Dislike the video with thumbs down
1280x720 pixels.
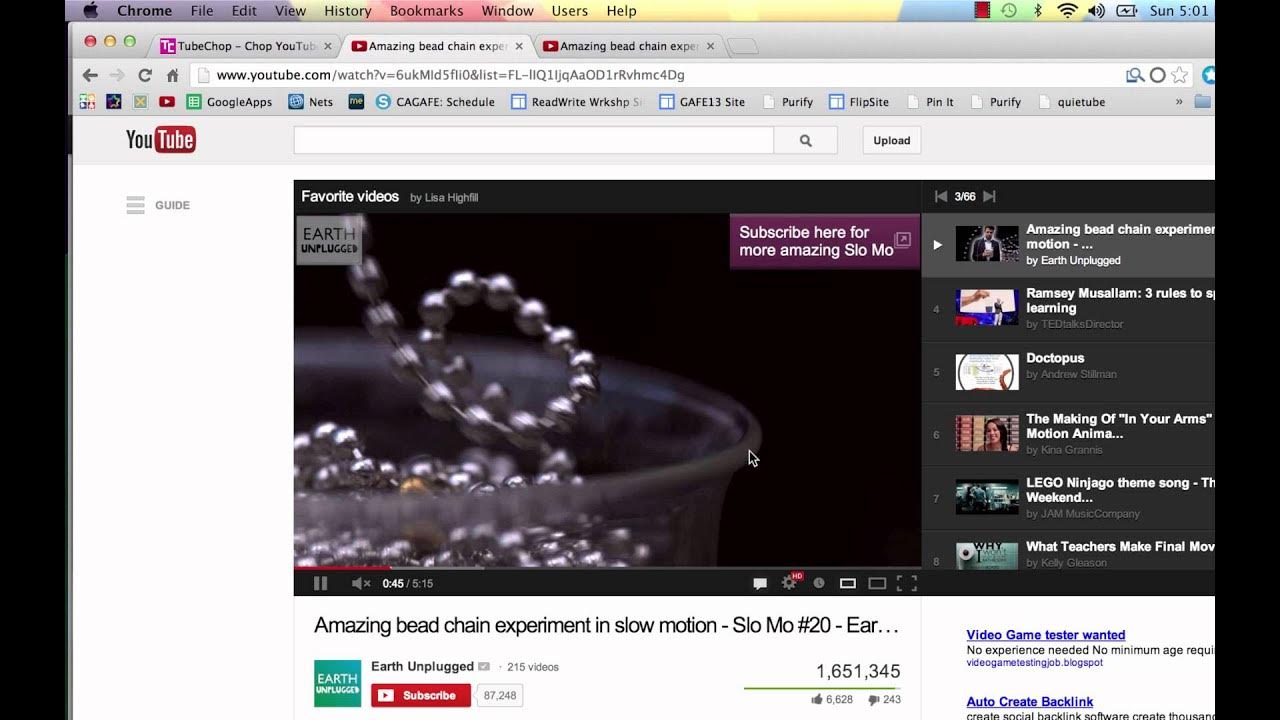click(874, 700)
